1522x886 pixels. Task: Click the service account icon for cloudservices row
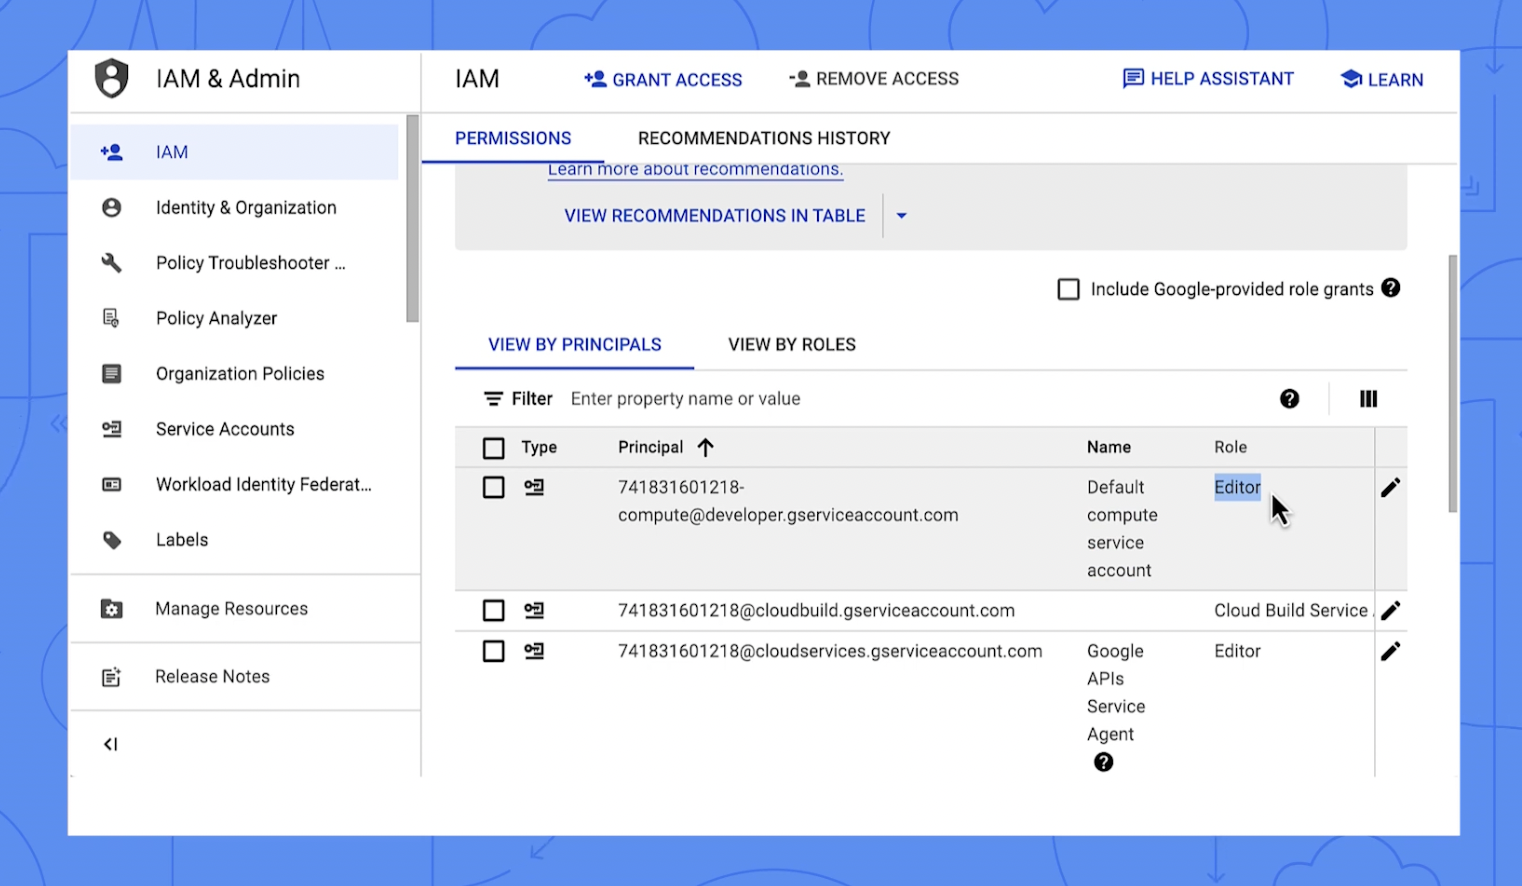coord(535,651)
